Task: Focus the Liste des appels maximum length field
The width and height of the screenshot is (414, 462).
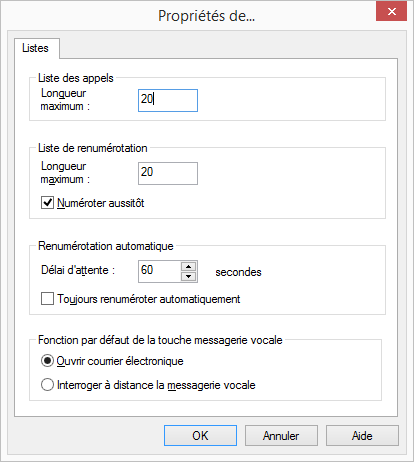Action: [x=168, y=100]
